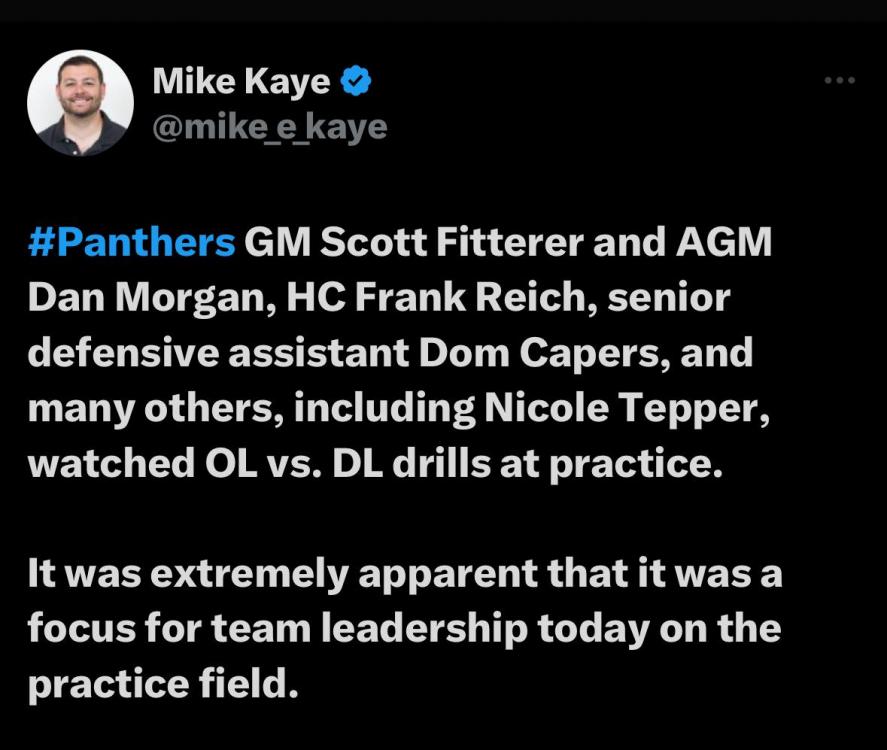The width and height of the screenshot is (887, 750).
Task: Click the blue verified badge
Action: coord(356,81)
